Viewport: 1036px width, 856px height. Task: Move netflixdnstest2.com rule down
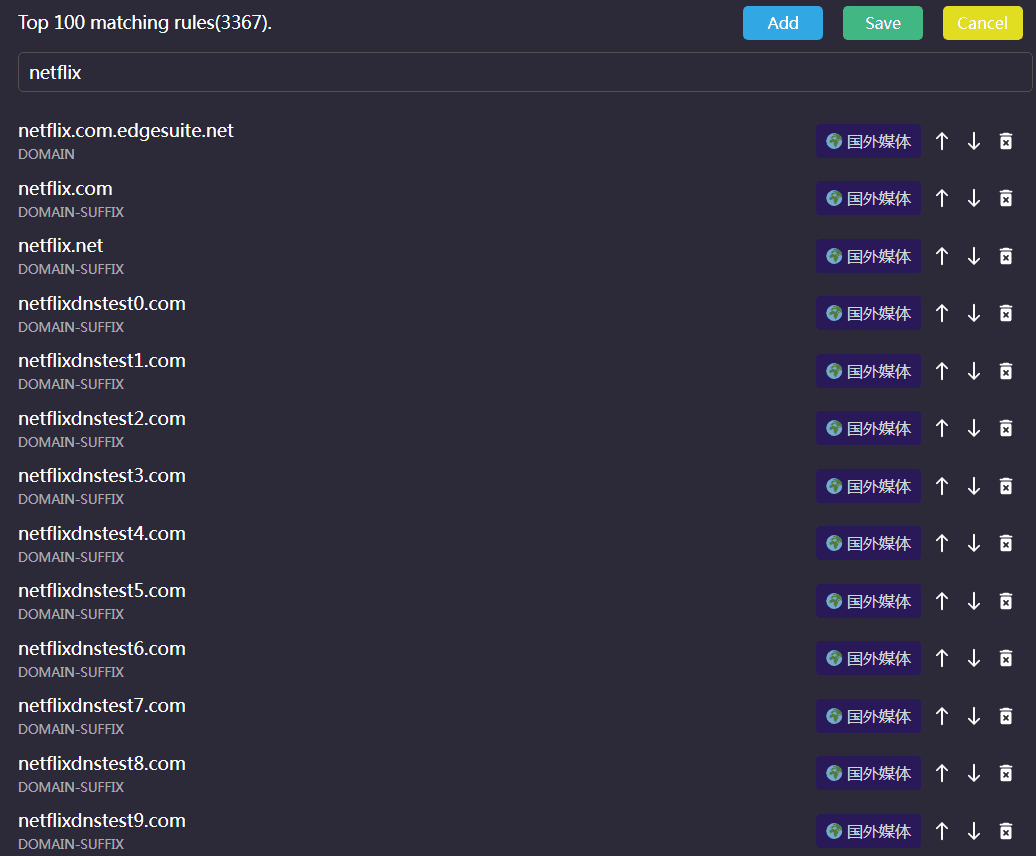[x=974, y=428]
